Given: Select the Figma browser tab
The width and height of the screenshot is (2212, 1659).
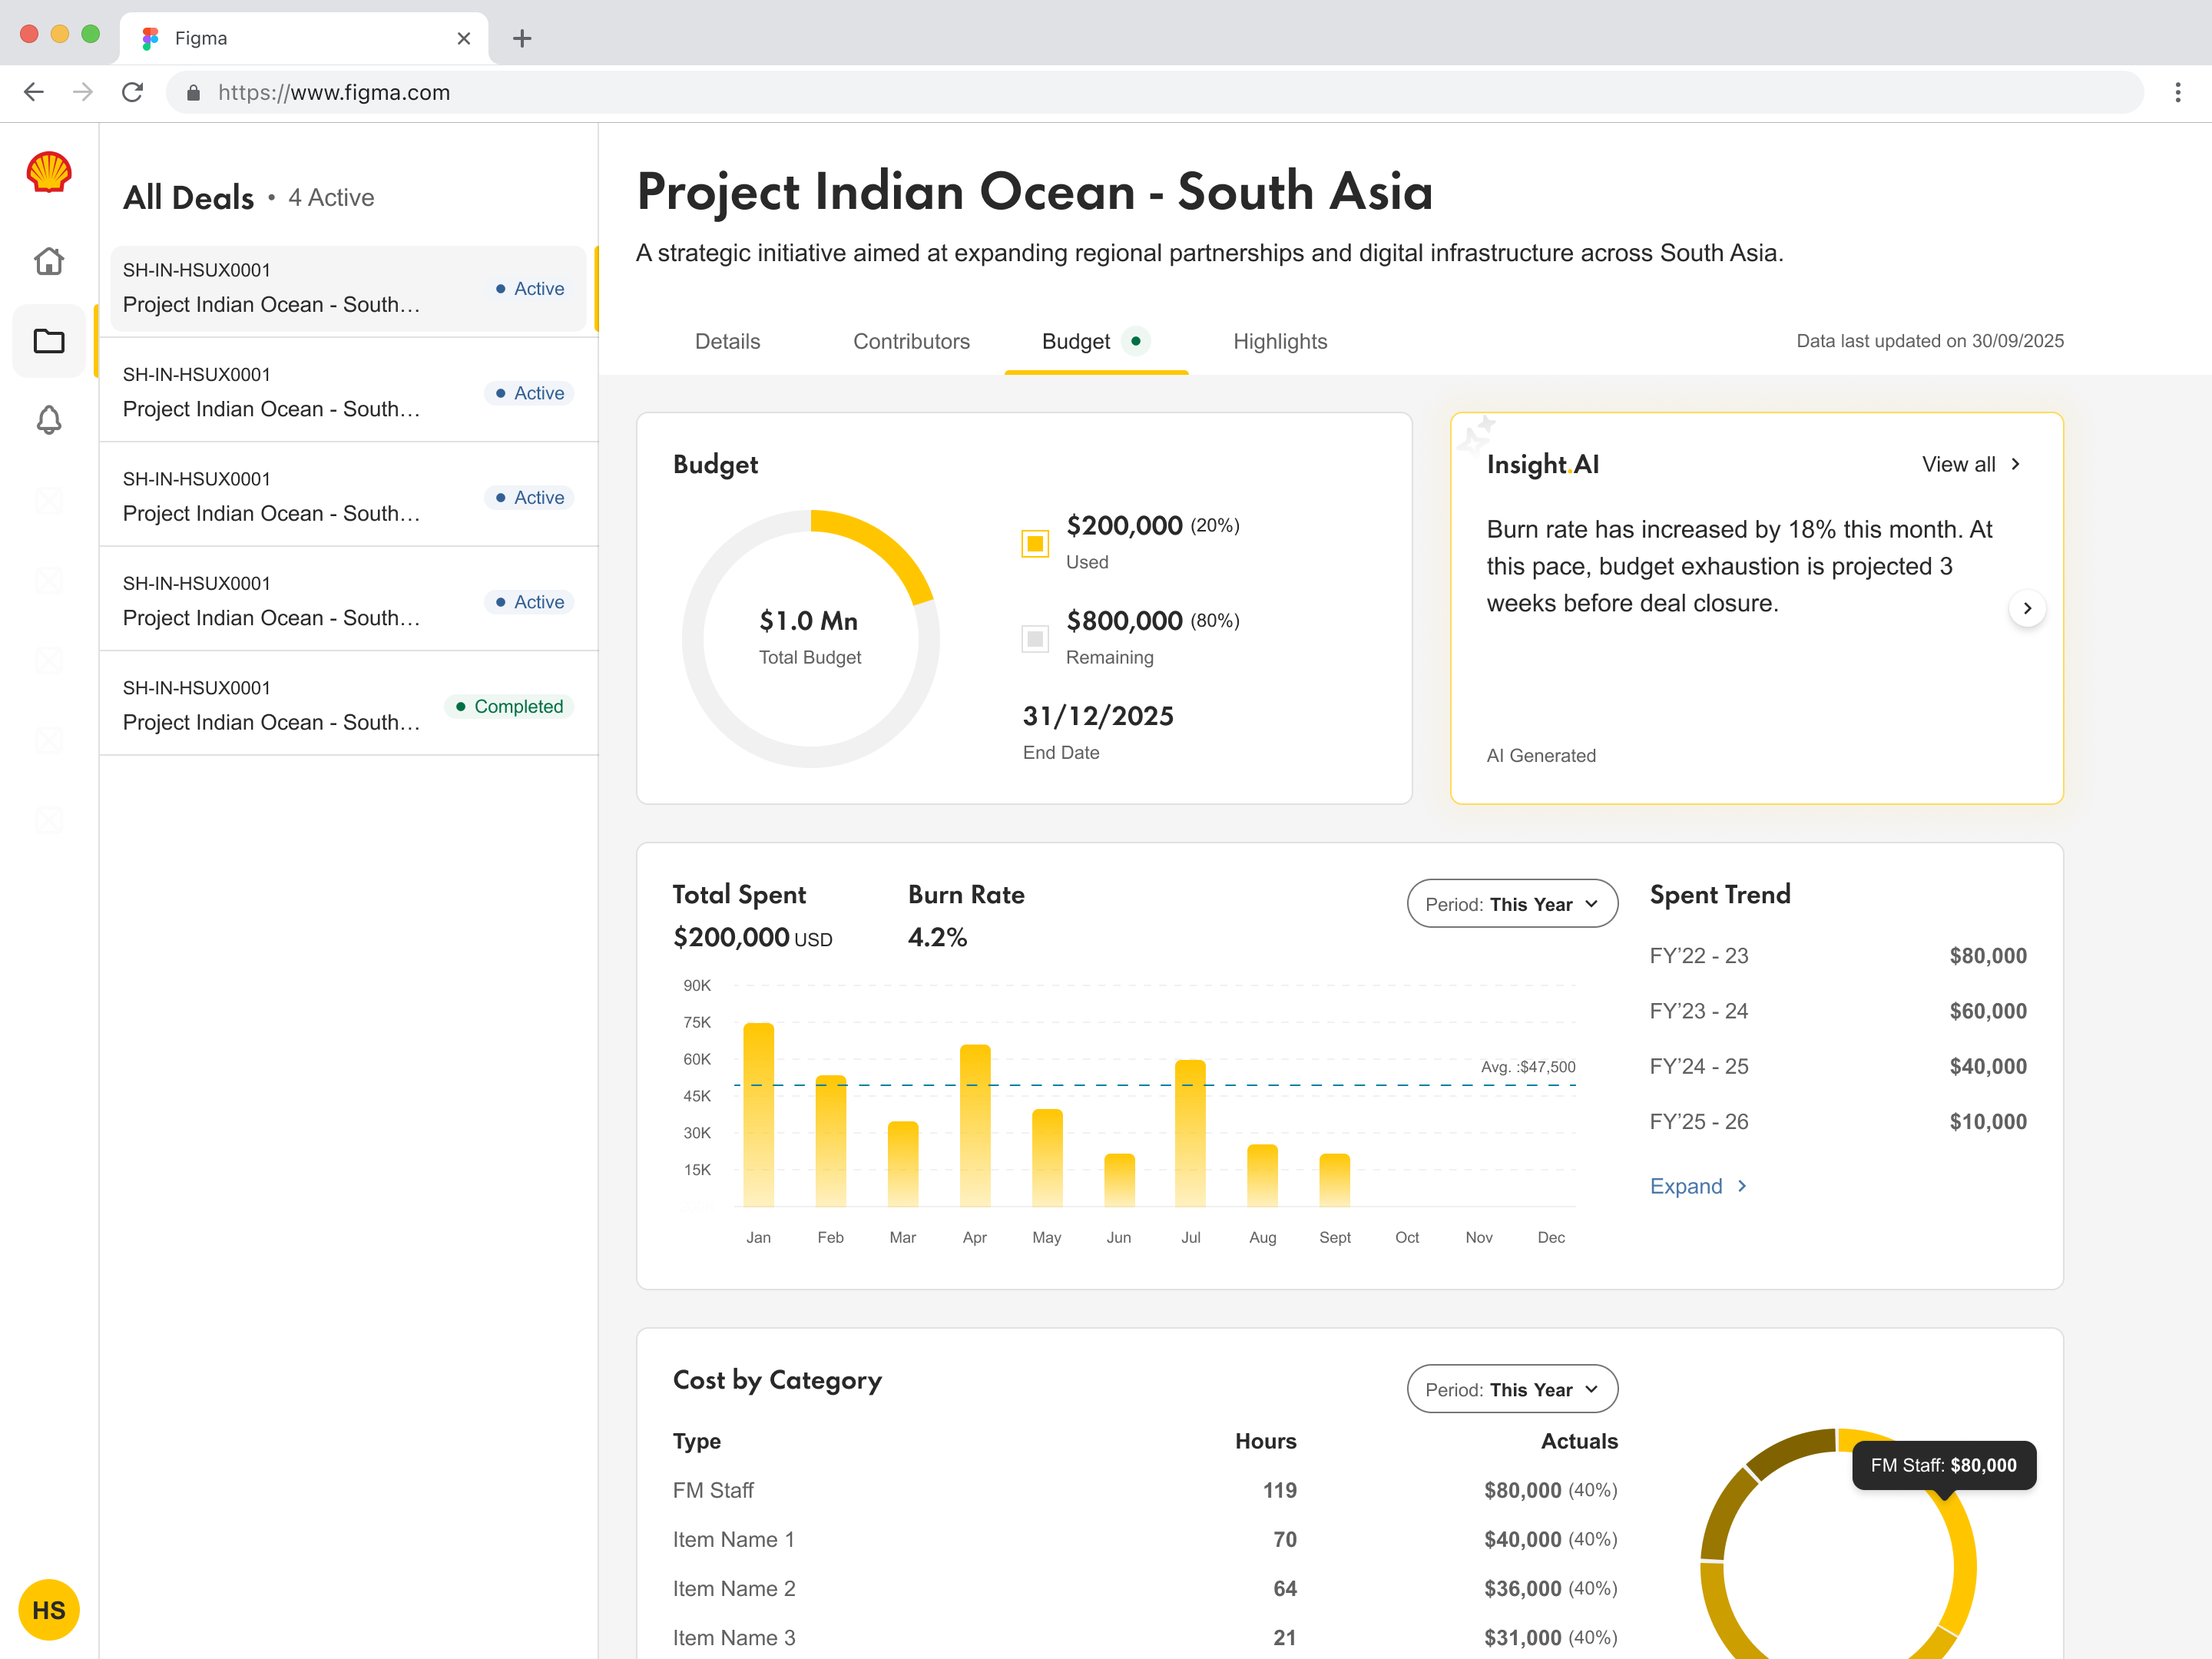Looking at the screenshot, I should [304, 38].
